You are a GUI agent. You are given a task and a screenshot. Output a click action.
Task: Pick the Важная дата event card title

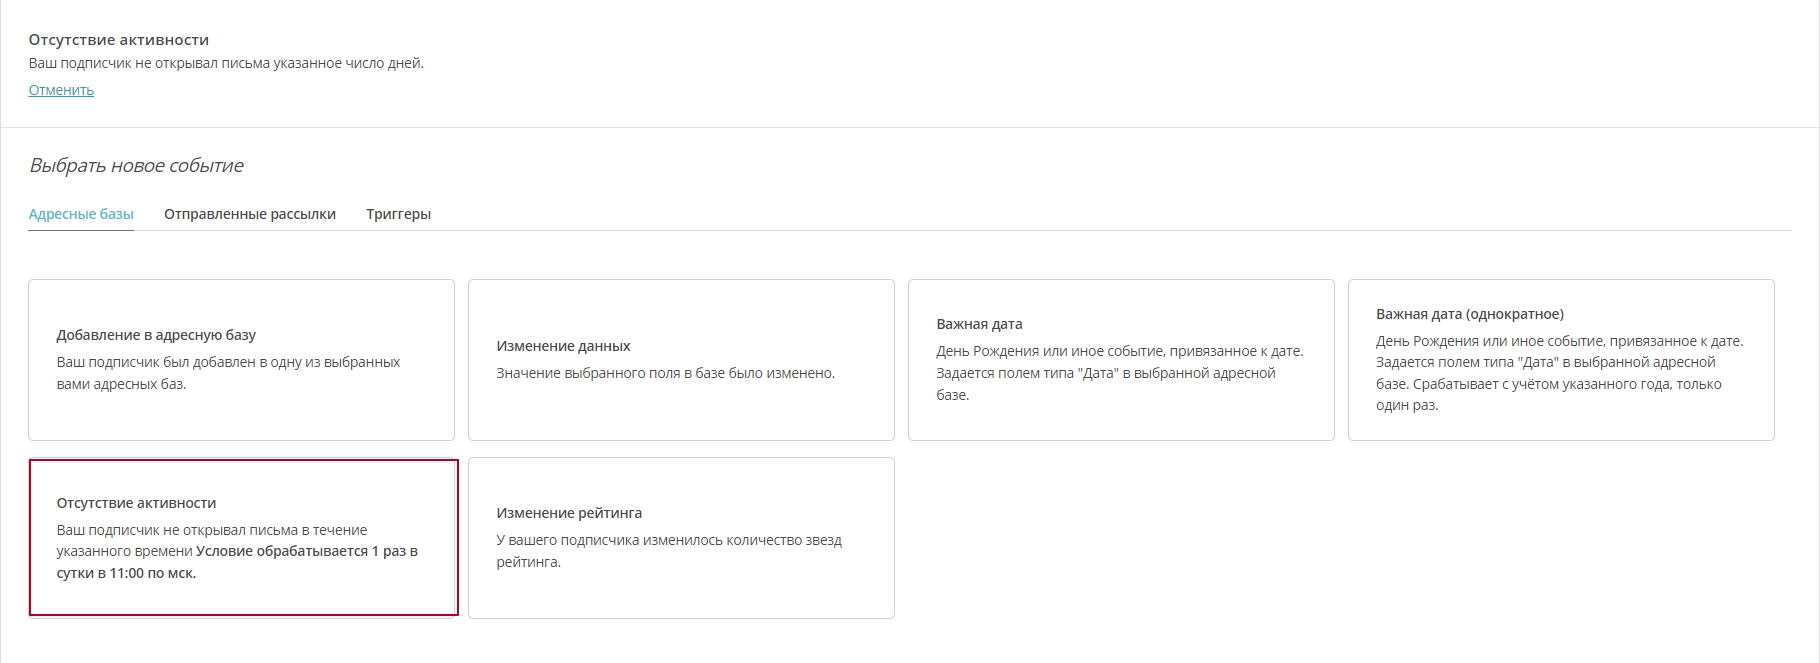979,324
